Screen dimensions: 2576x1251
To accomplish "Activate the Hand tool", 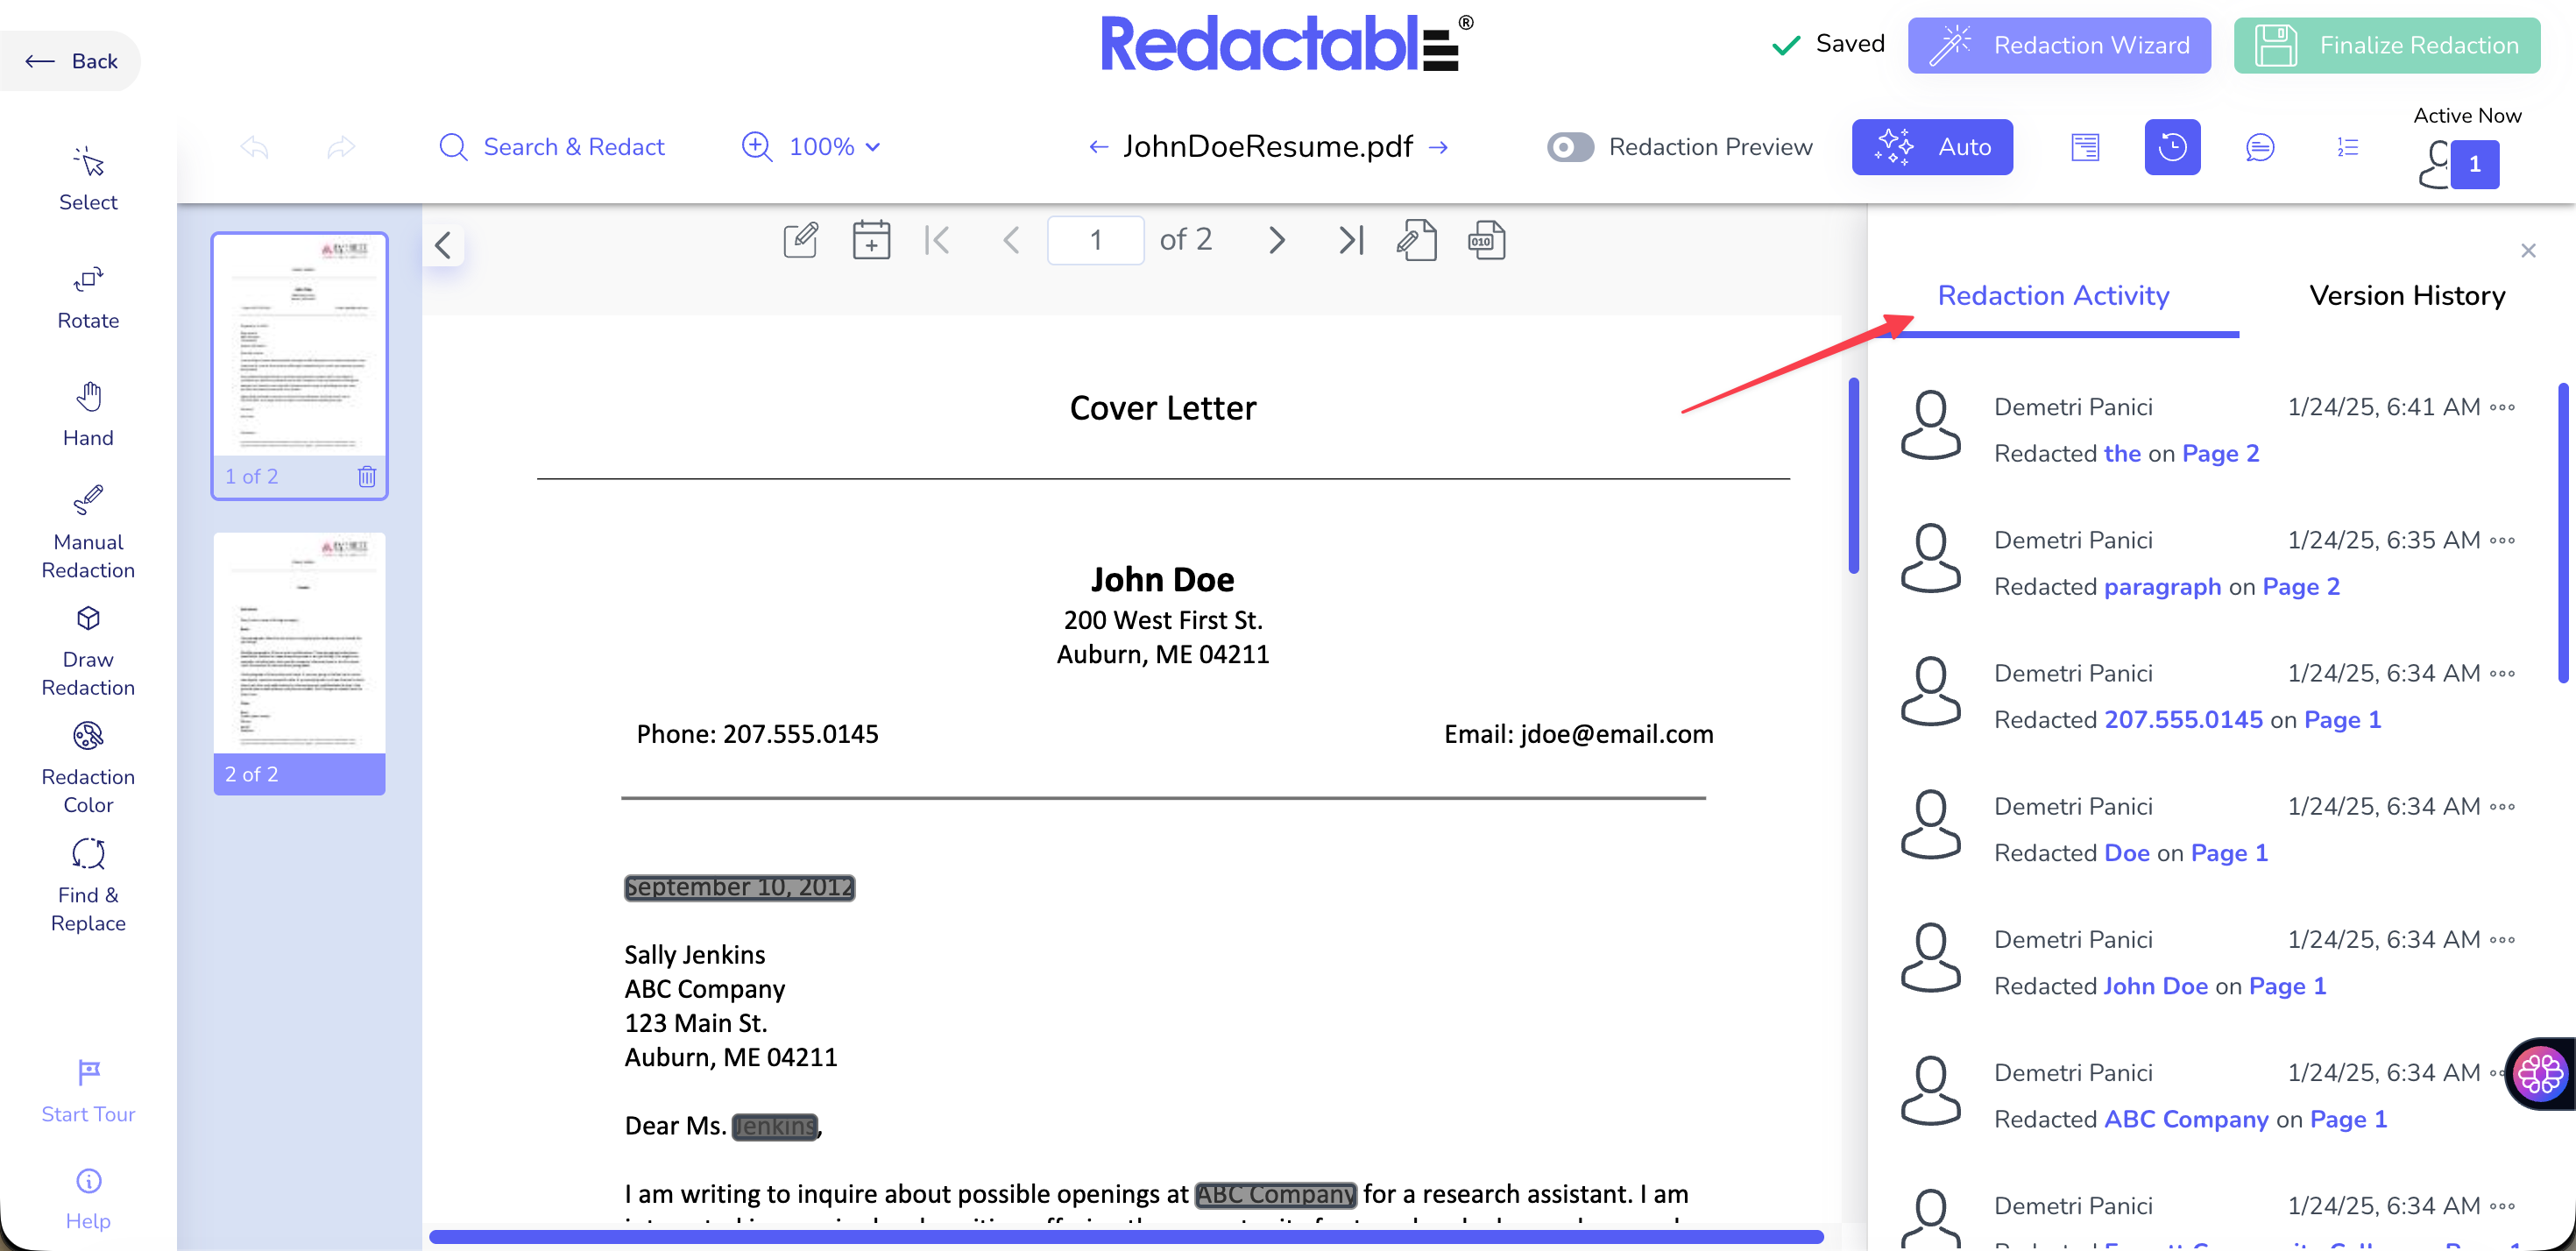I will click(88, 415).
